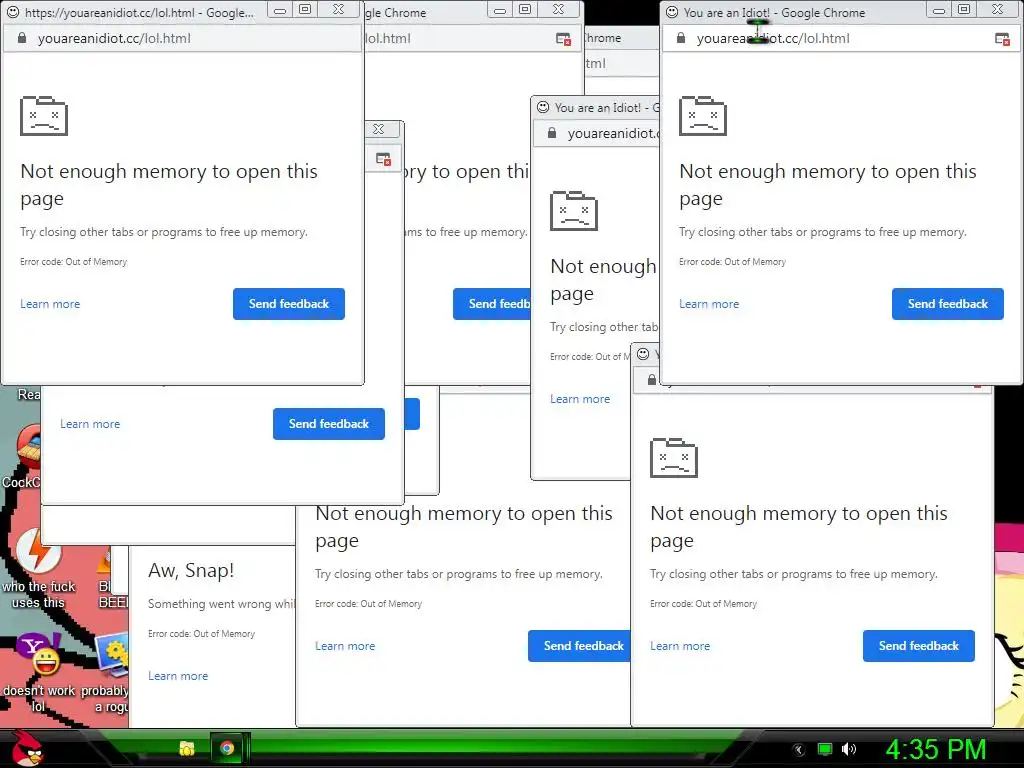Click sad-folder icon in bottom-right Chrome window
This screenshot has width=1024, height=768.
coord(674,458)
